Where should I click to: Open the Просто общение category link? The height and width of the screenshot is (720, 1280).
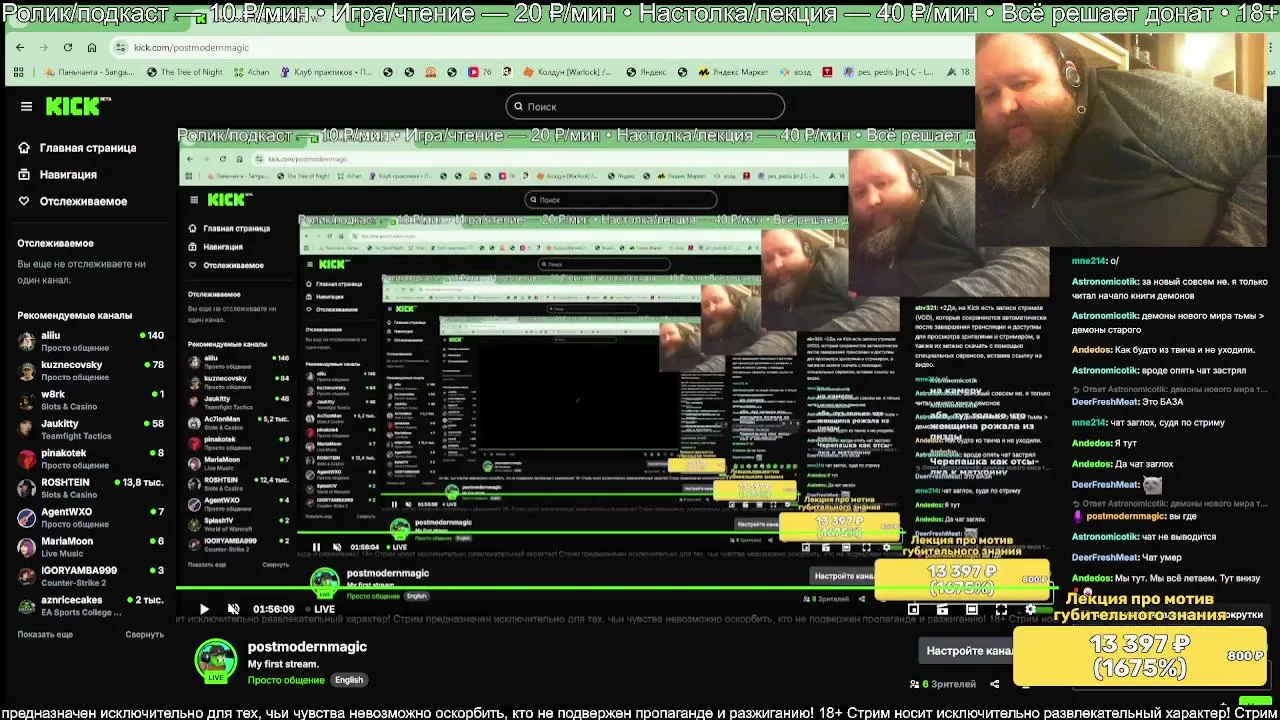pyautogui.click(x=286, y=680)
